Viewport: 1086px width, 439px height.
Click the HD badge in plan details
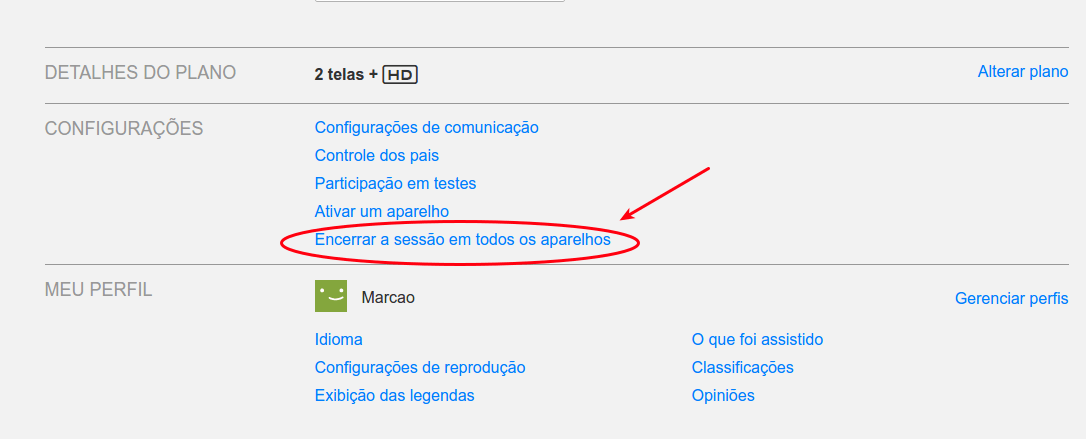click(x=400, y=75)
